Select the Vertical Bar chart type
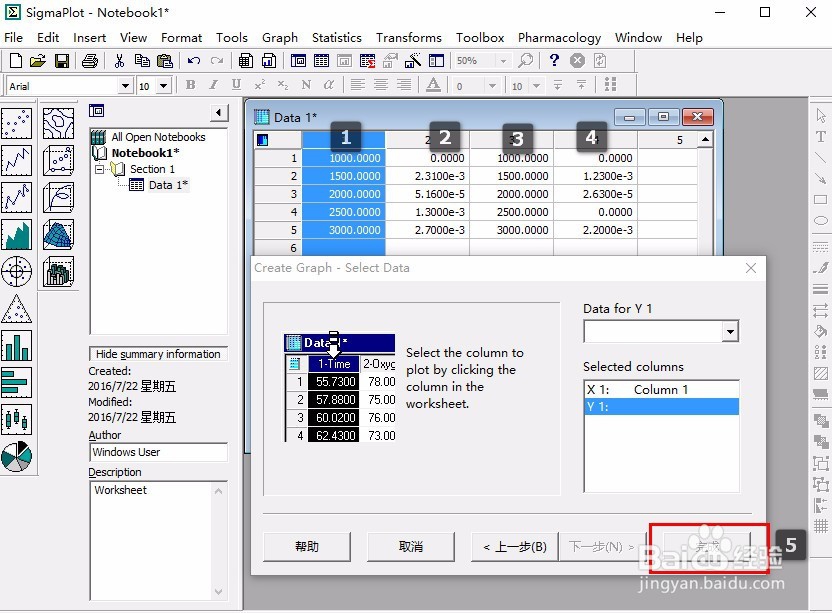The width and height of the screenshot is (832, 613). 16,346
